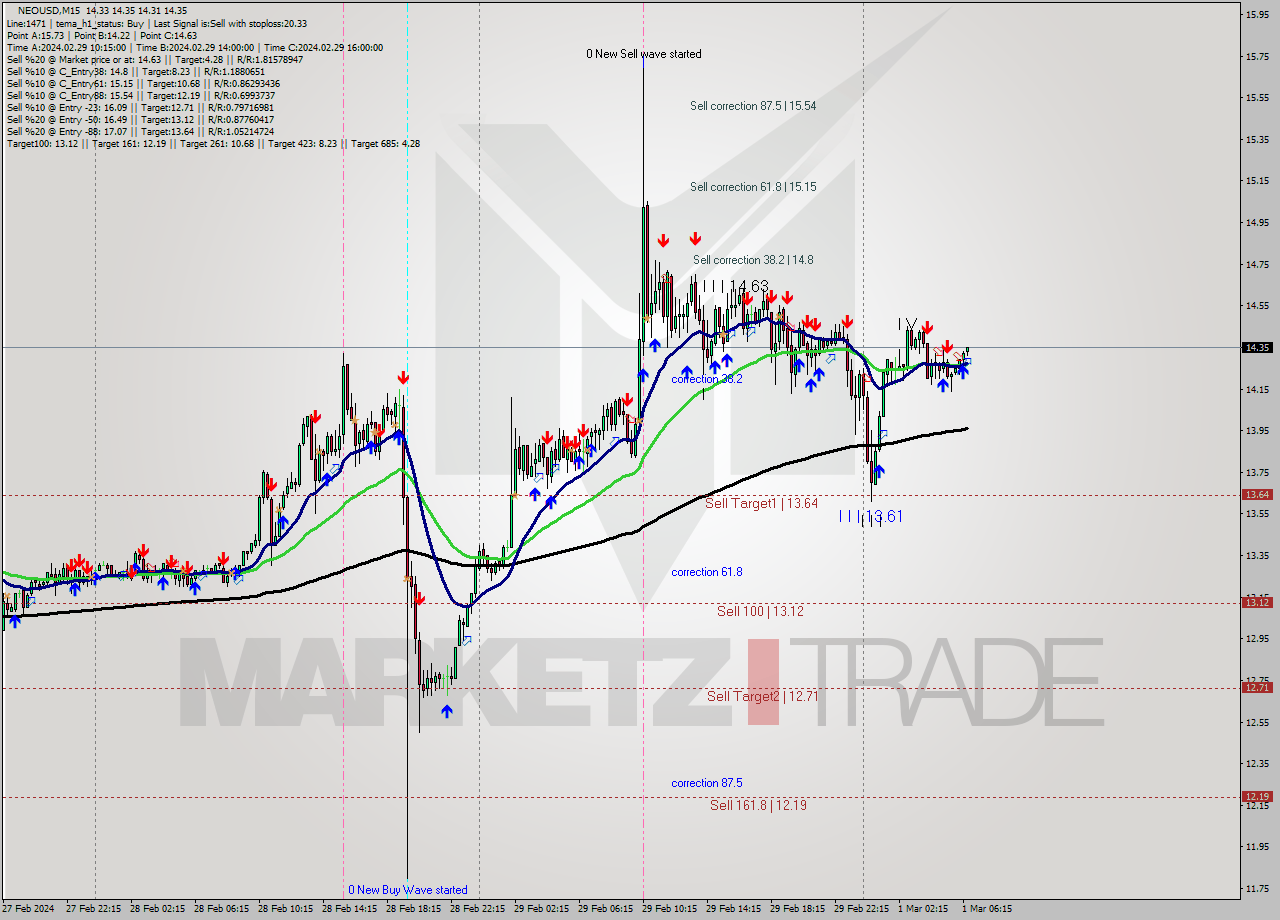Image resolution: width=1280 pixels, height=920 pixels.
Task: Click the 15.95 price scale value
Action: 1257,14
